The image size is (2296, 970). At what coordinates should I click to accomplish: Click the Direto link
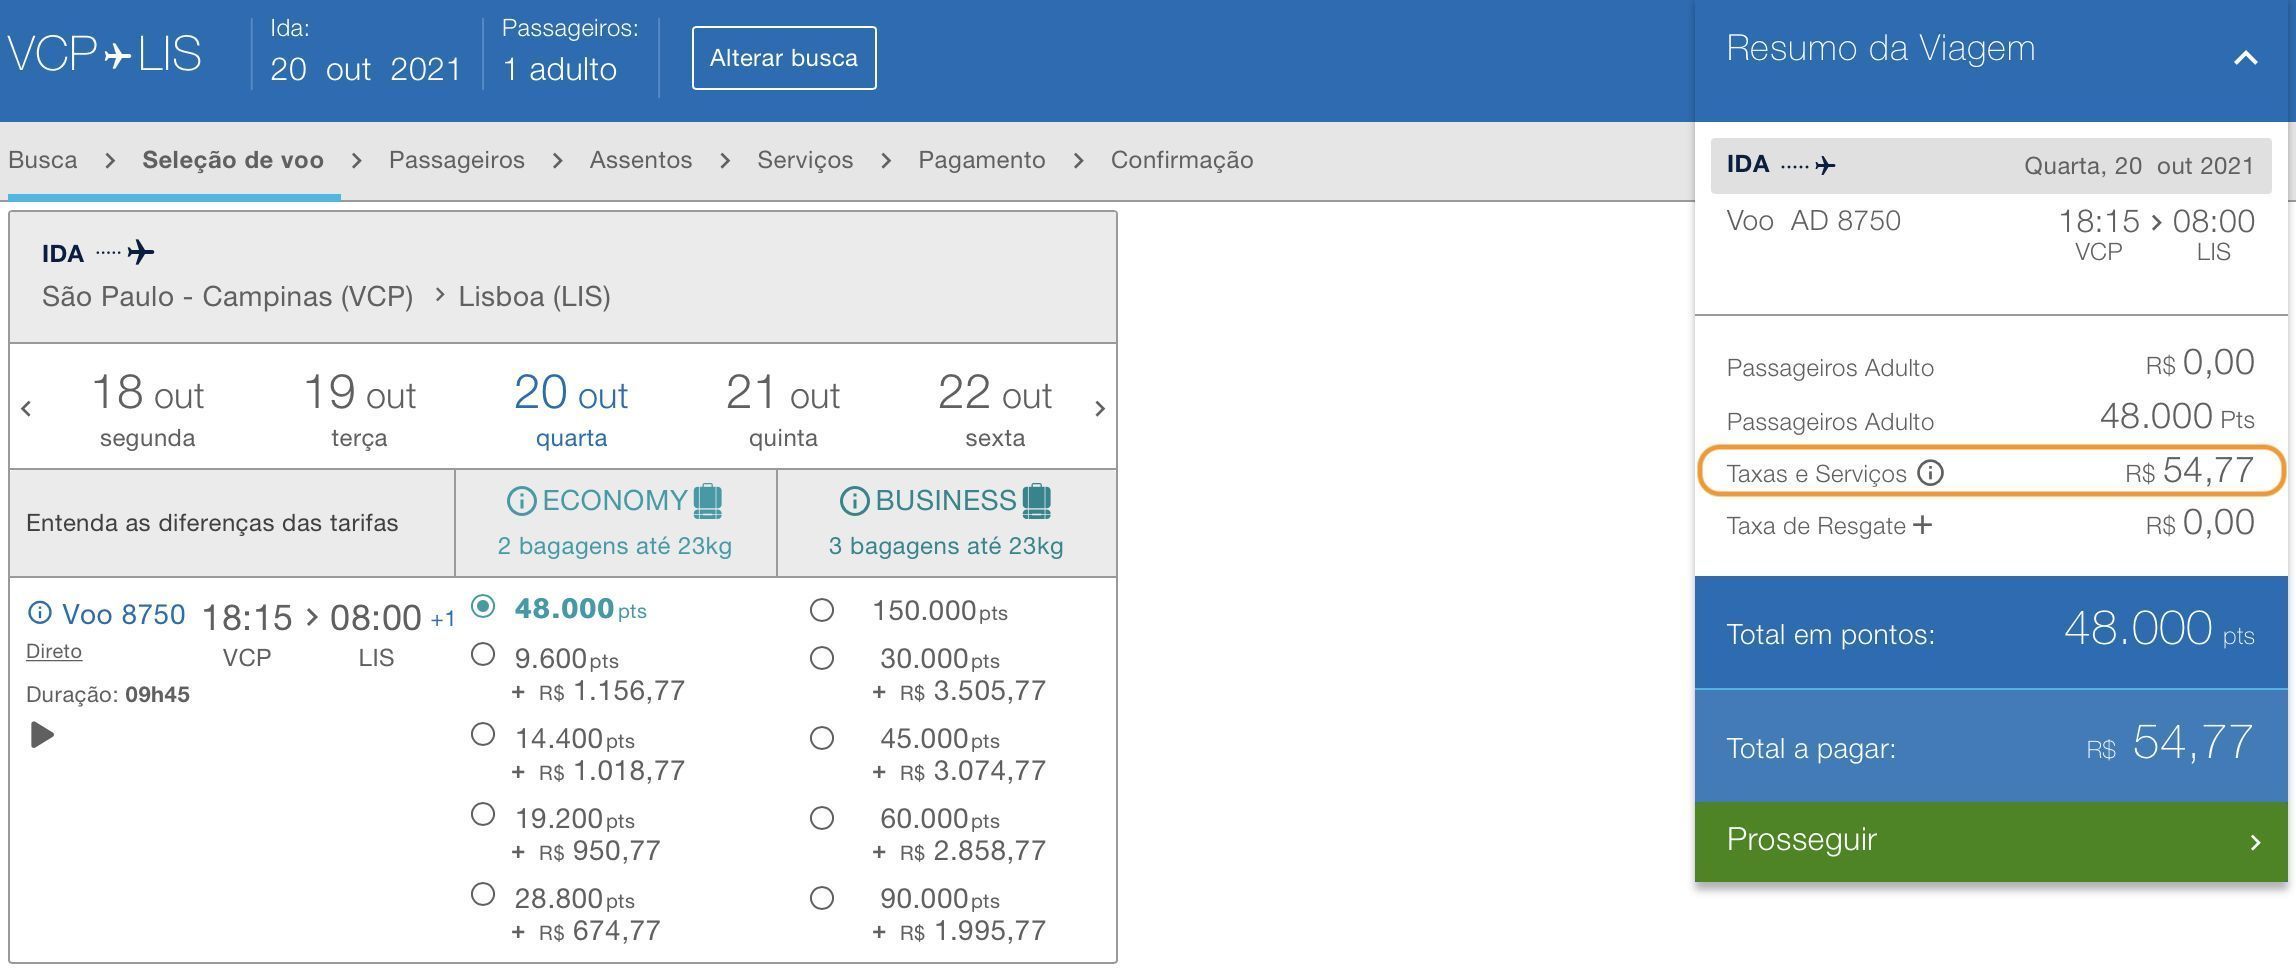click(54, 651)
